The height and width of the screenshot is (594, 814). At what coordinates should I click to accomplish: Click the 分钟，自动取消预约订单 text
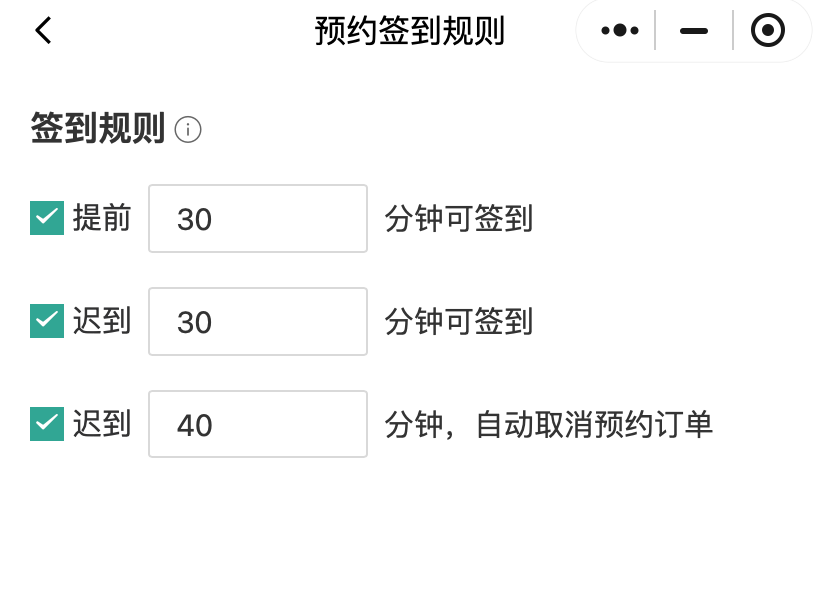pyautogui.click(x=548, y=424)
